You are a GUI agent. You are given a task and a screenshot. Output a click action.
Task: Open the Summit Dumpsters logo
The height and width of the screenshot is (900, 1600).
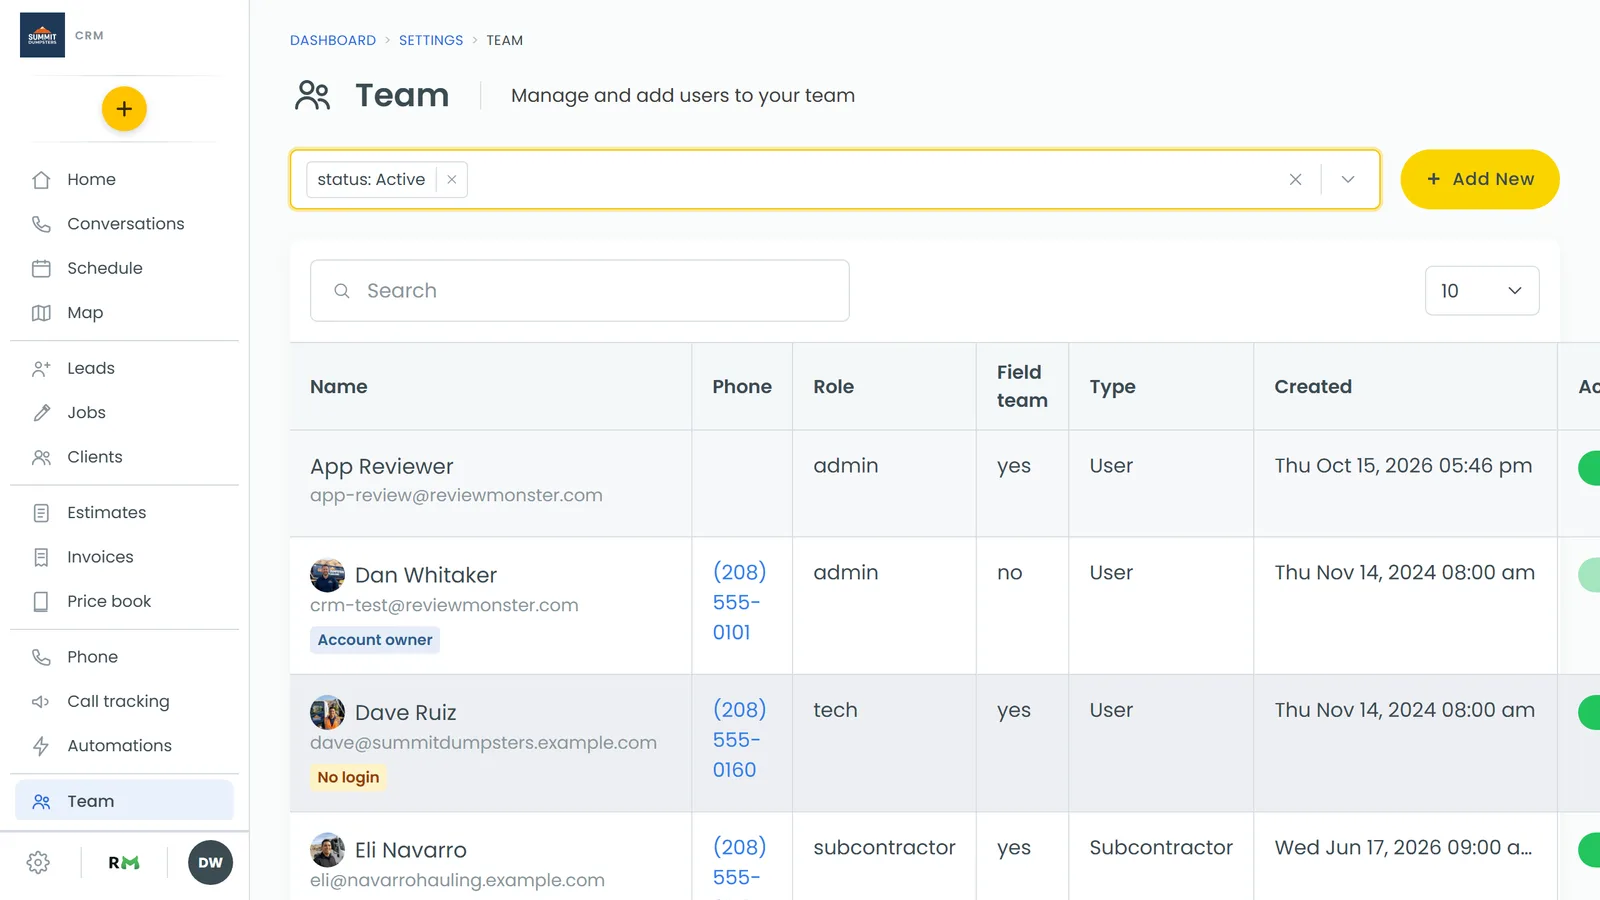42,35
